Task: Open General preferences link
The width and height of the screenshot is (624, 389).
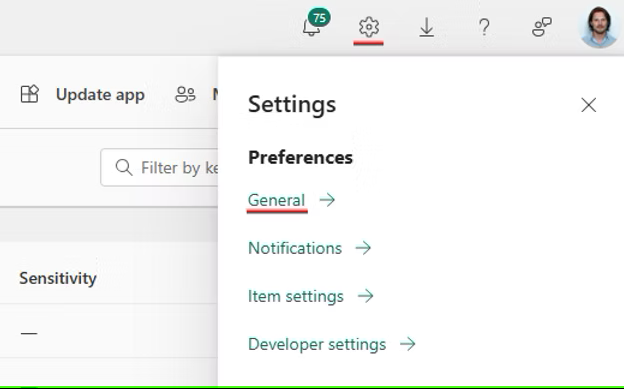Action: tap(277, 200)
